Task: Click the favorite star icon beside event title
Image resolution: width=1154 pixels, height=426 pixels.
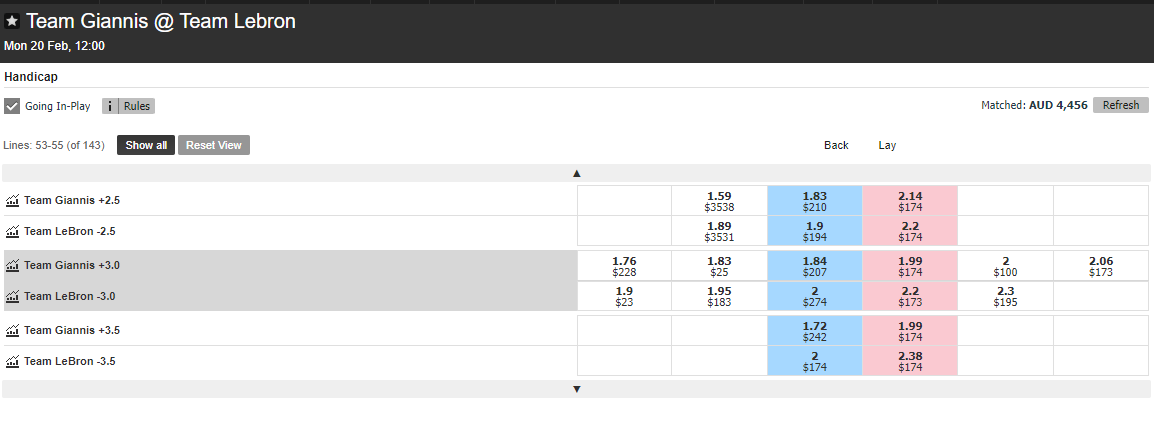Action: [12, 21]
